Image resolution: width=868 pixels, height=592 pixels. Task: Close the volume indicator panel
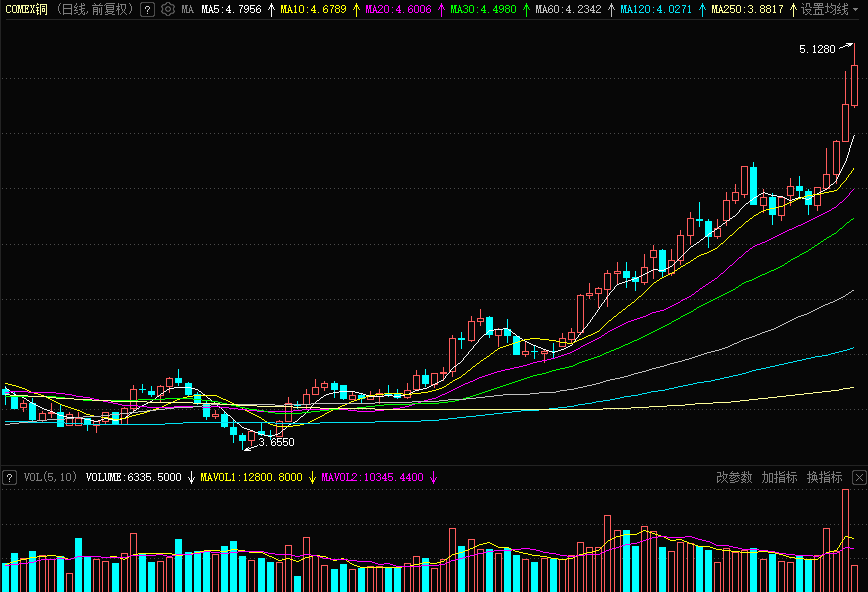click(858, 478)
